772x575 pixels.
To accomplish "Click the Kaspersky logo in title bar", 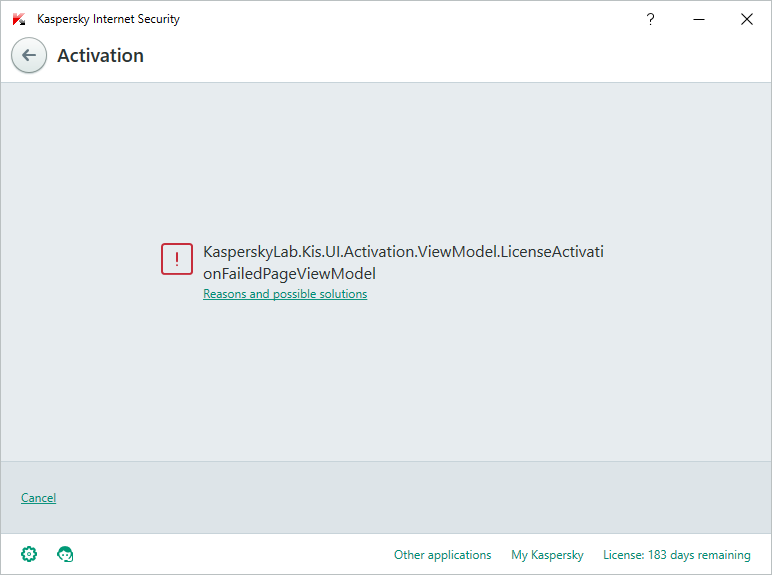I will (x=19, y=19).
